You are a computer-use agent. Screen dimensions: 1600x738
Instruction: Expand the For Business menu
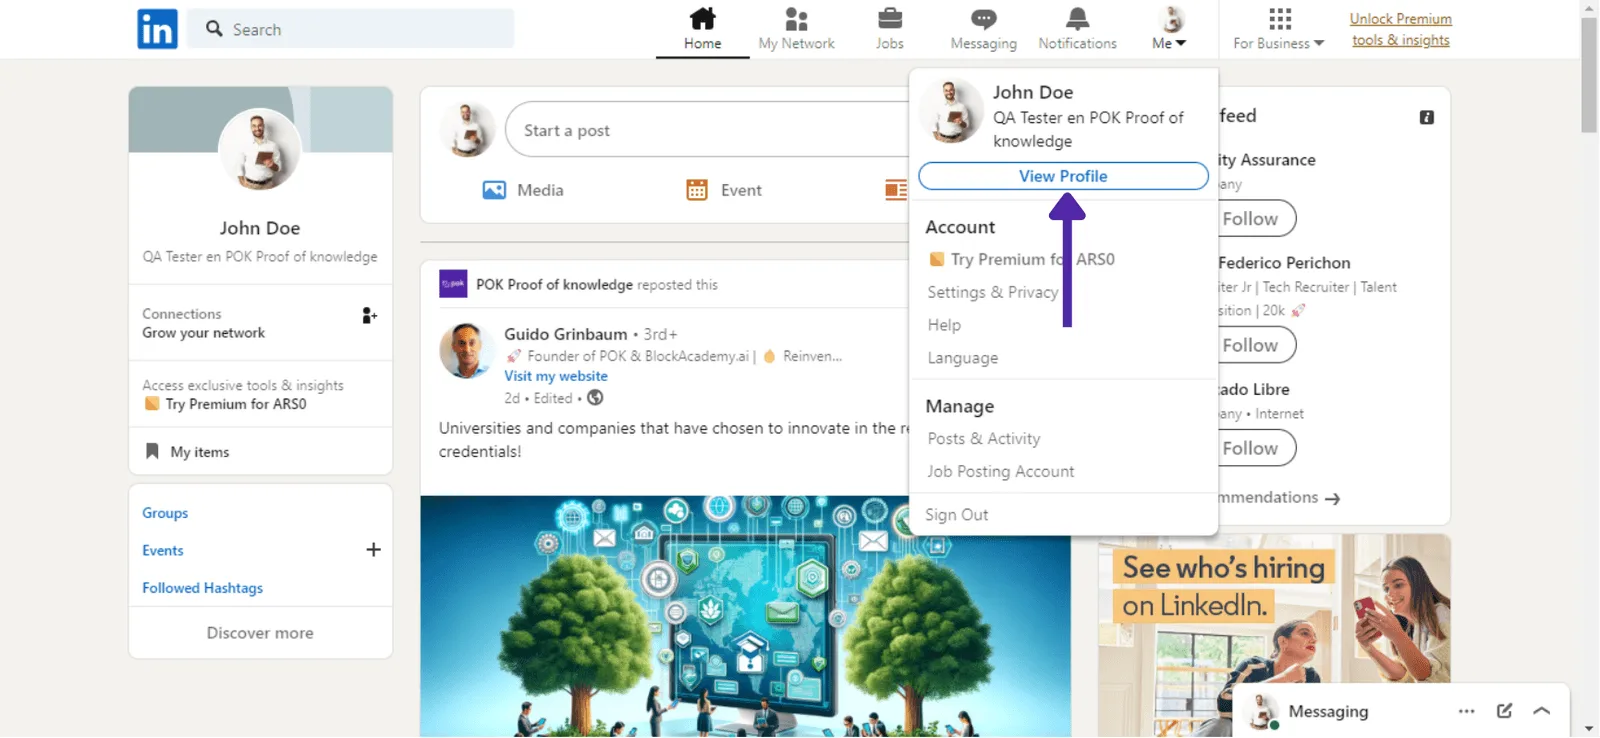pos(1279,29)
